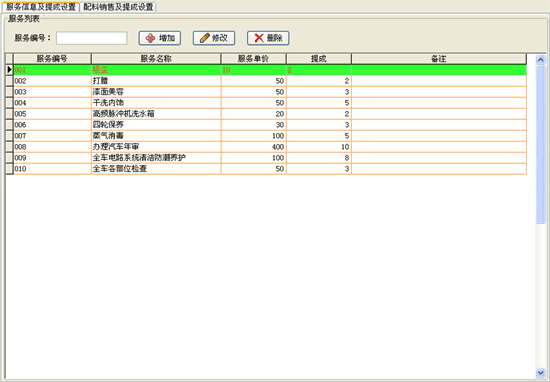Click the current-row arrow indicator for 001
550x382 pixels.
coord(9,70)
